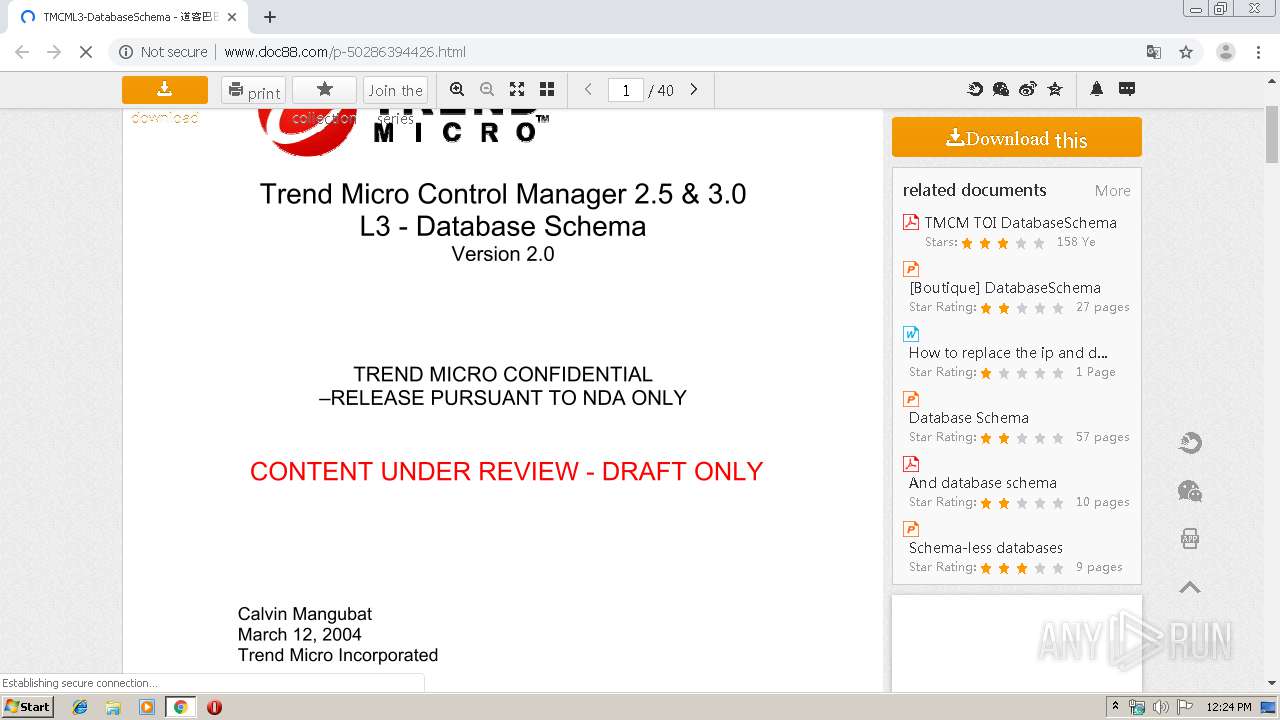Open And database schema related document
The image size is (1280, 720).
983,482
